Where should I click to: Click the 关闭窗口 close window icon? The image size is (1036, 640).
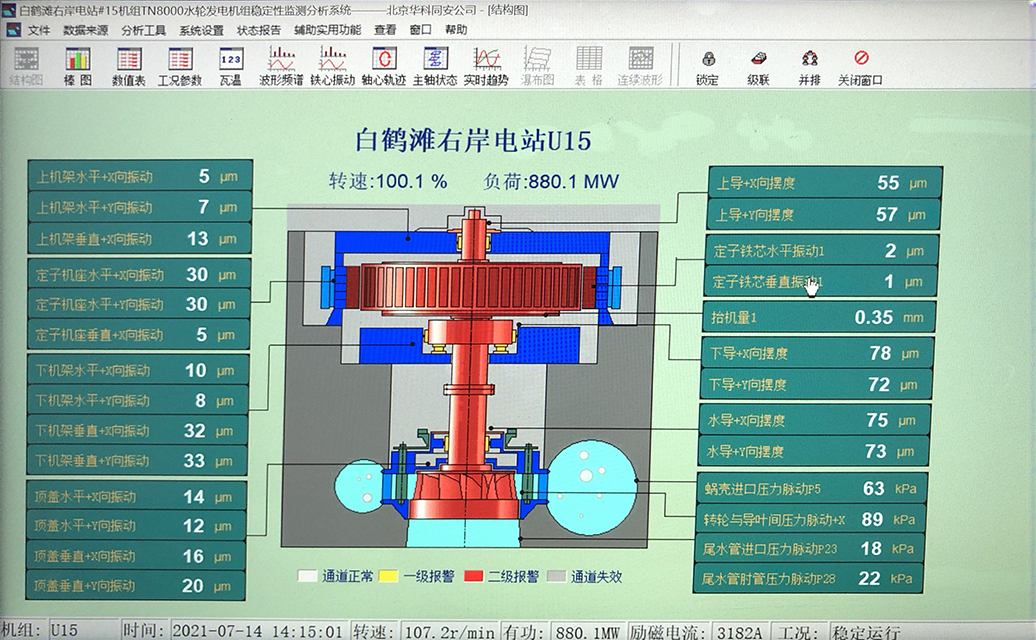coord(860,66)
